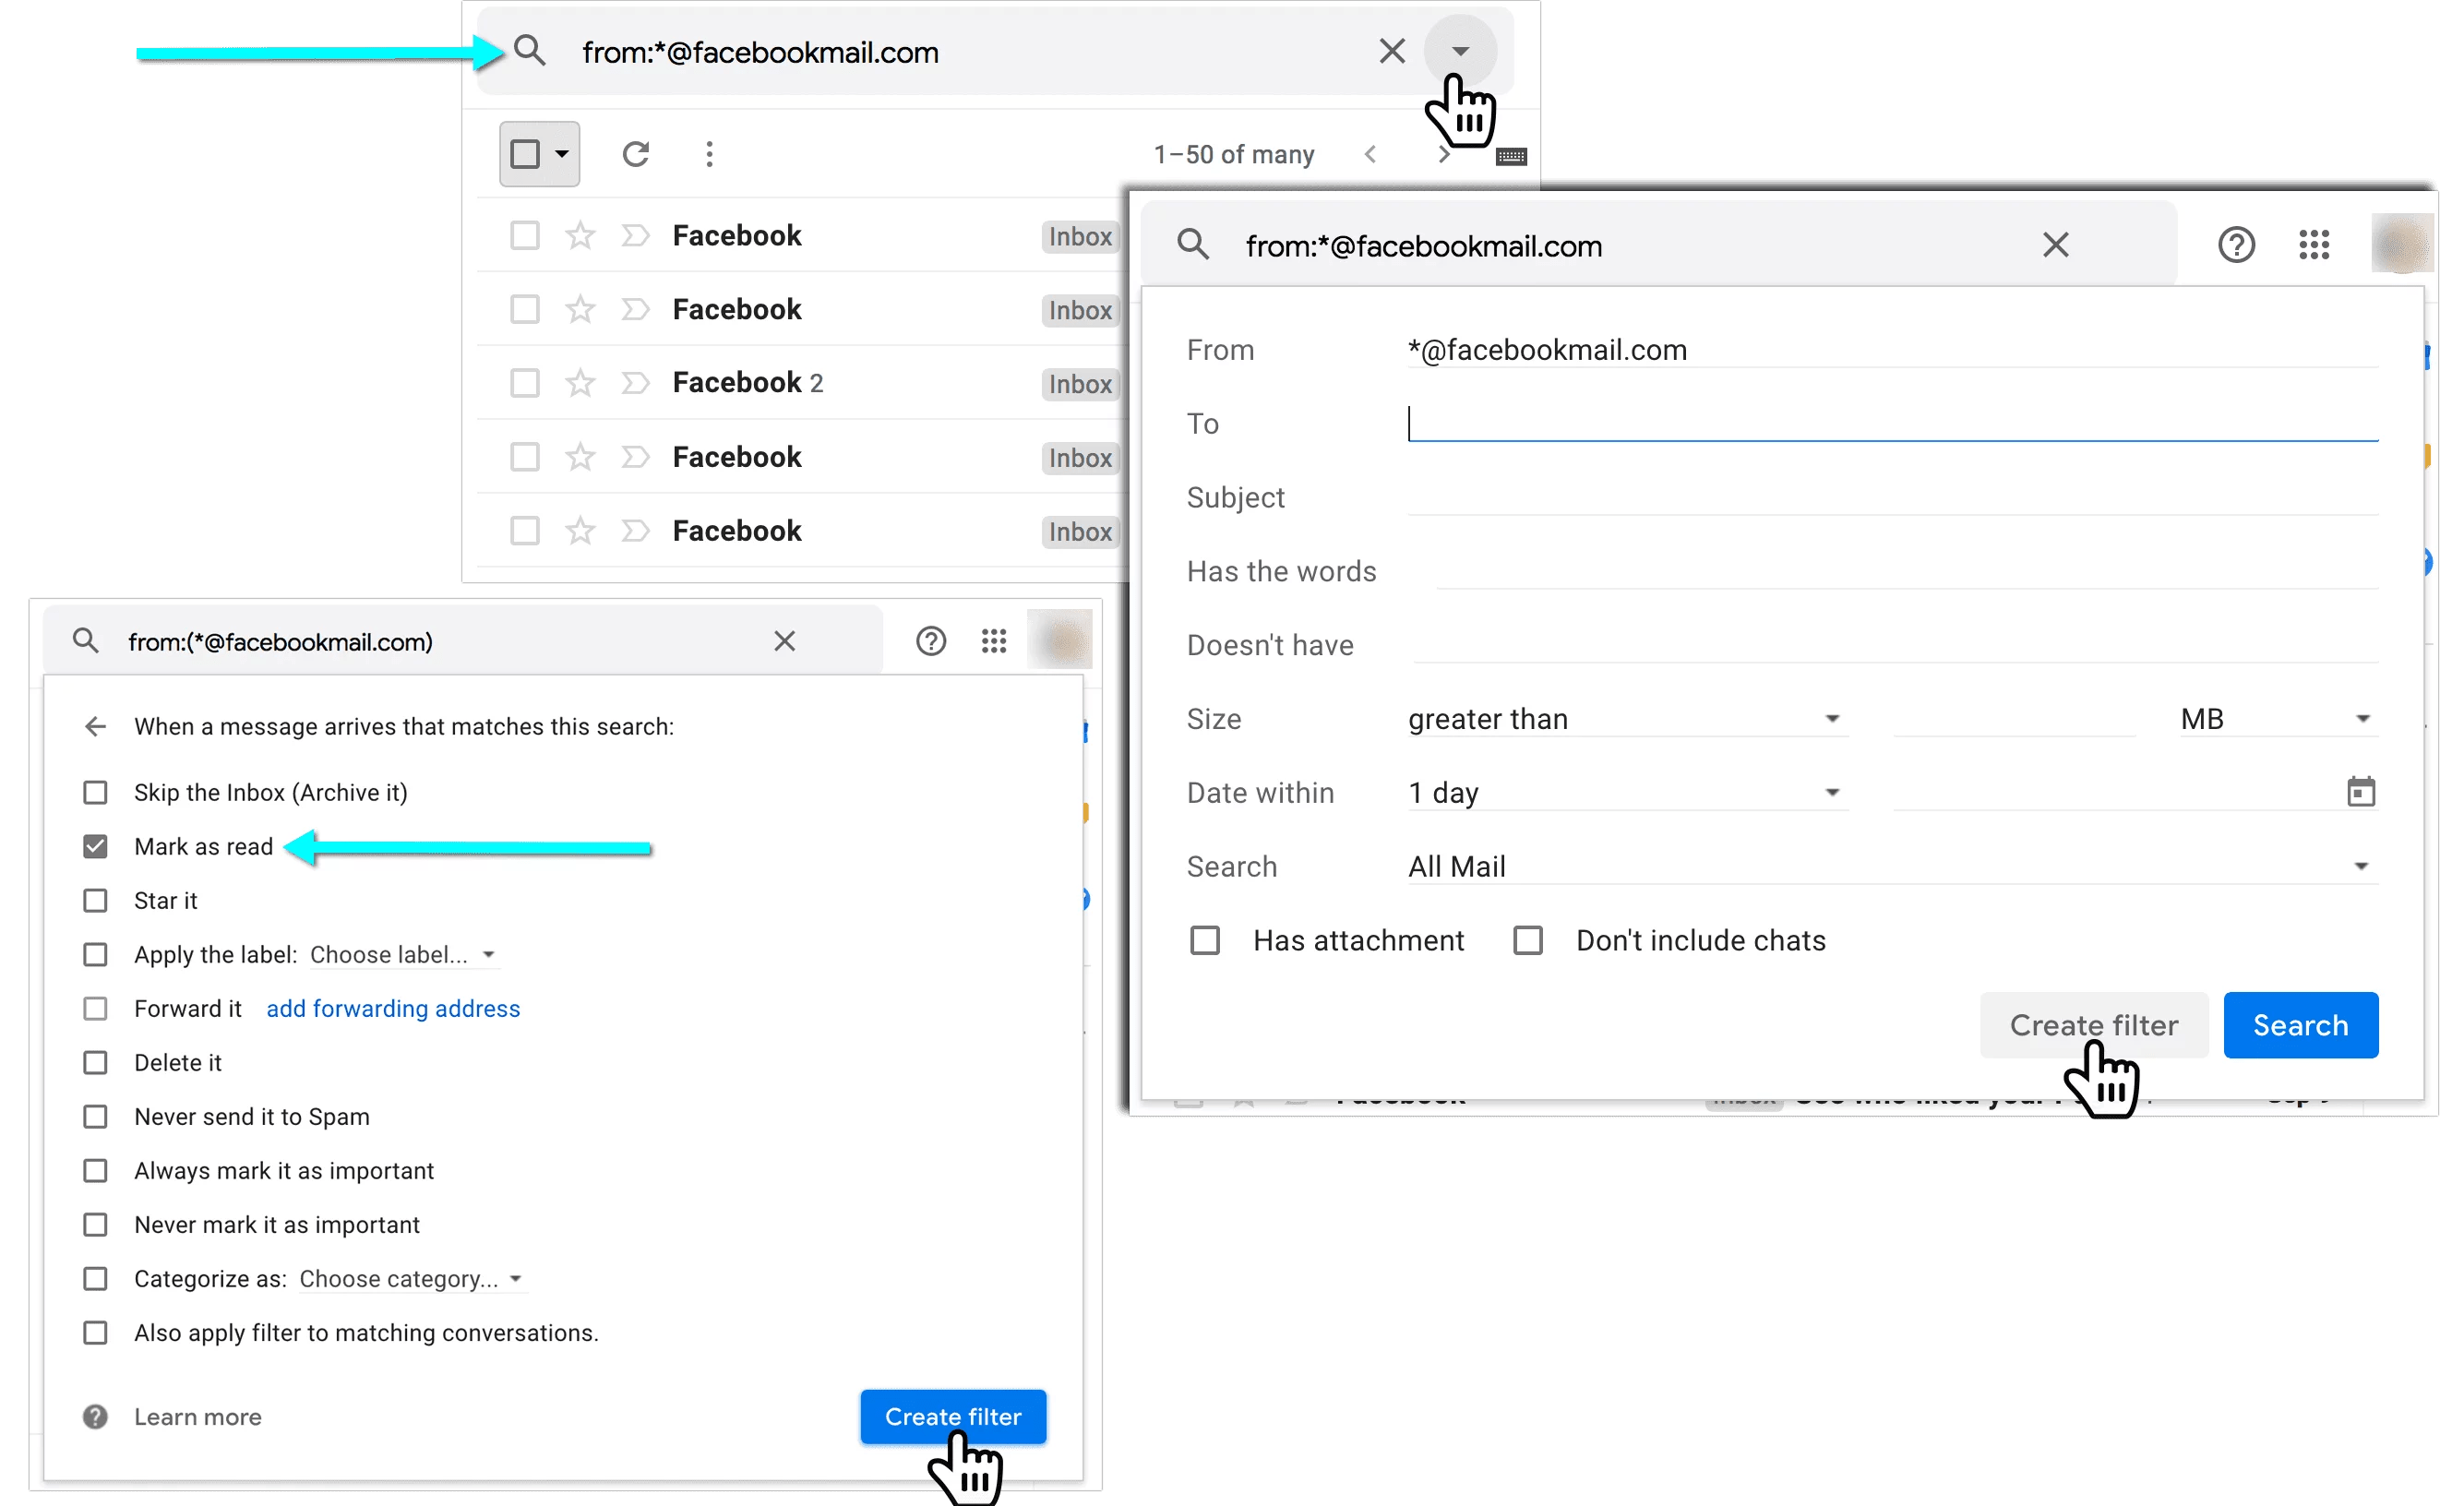Viewport: 2464px width, 1506px height.
Task: Click Learn more link
Action: [198, 1417]
